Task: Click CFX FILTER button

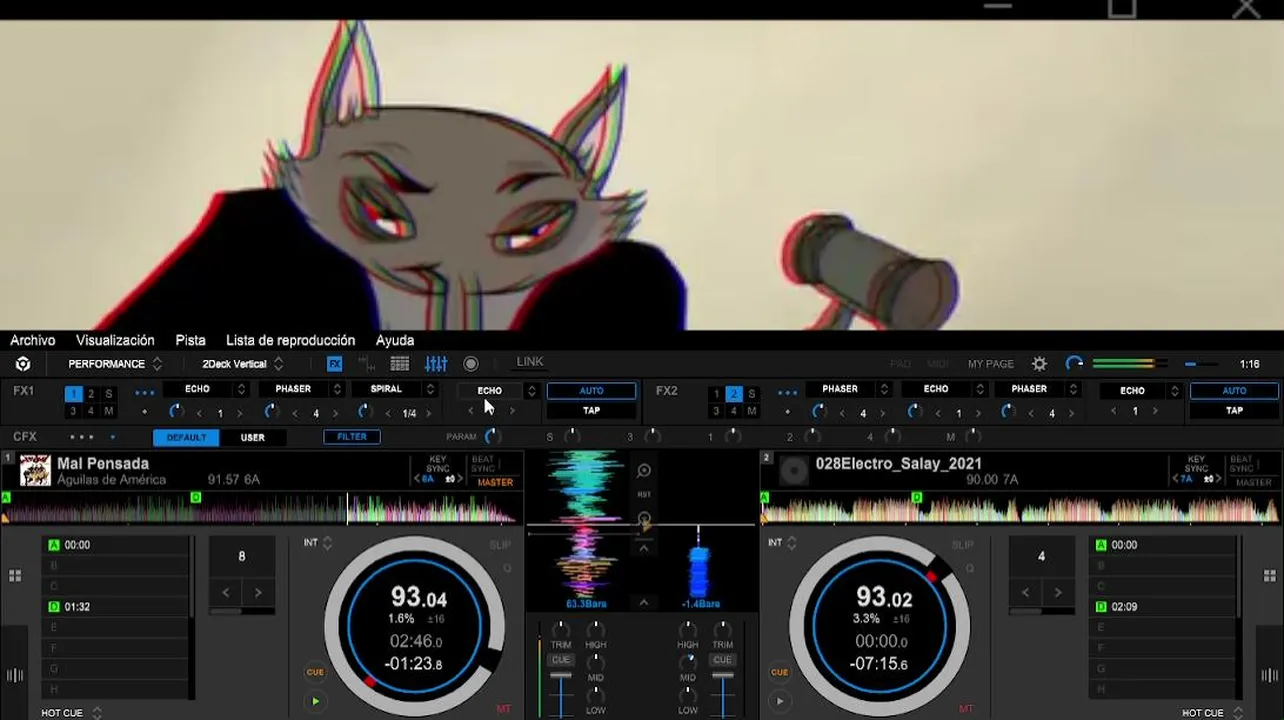Action: click(x=352, y=437)
